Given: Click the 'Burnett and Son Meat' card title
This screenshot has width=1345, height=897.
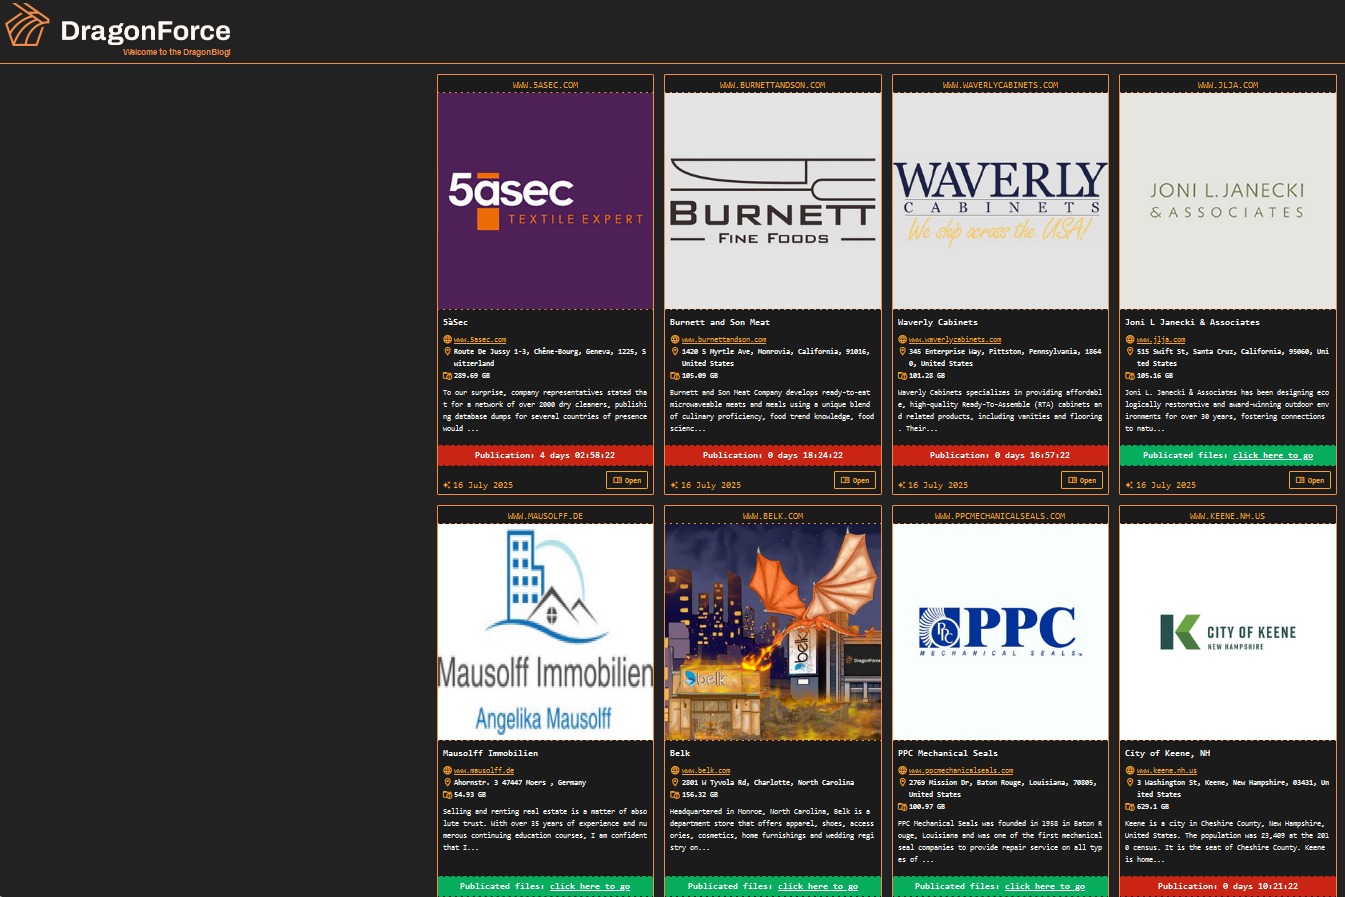Looking at the screenshot, I should [x=720, y=322].
